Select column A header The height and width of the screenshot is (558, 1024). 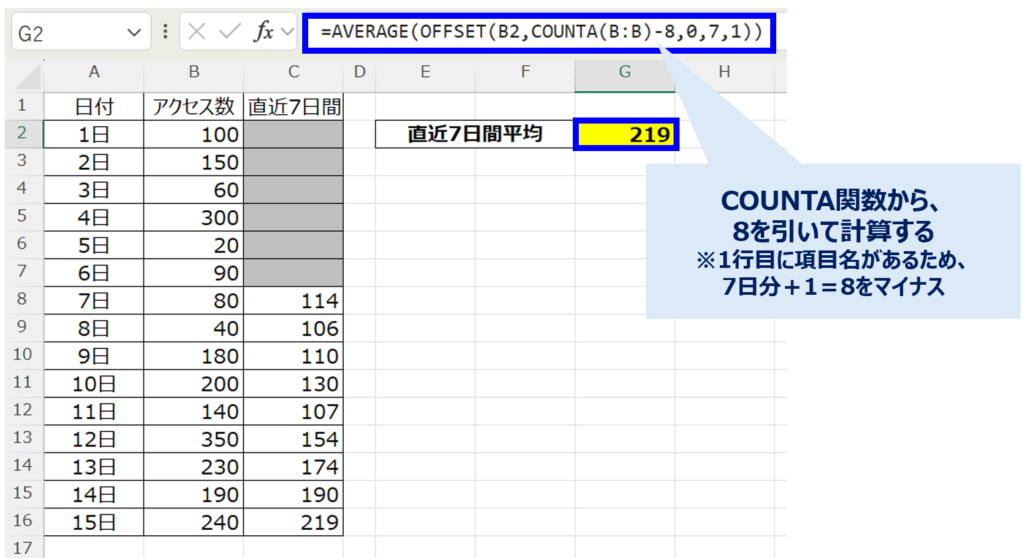pos(94,72)
